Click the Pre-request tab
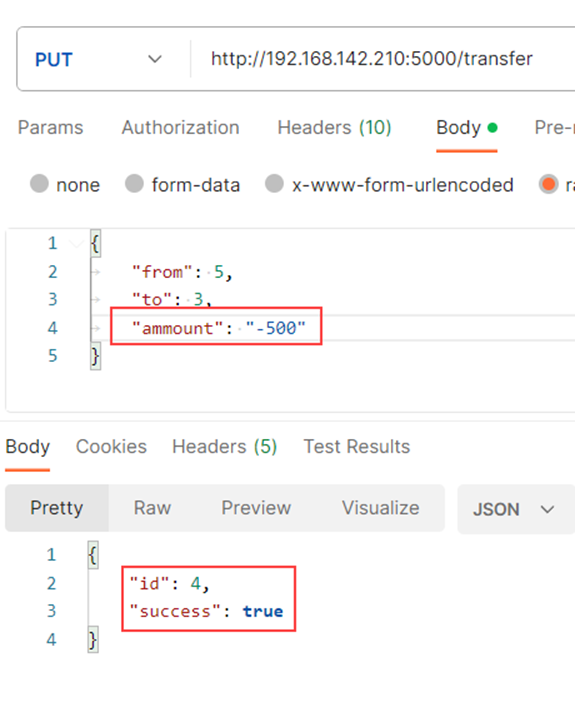This screenshot has width=575, height=702. (554, 128)
